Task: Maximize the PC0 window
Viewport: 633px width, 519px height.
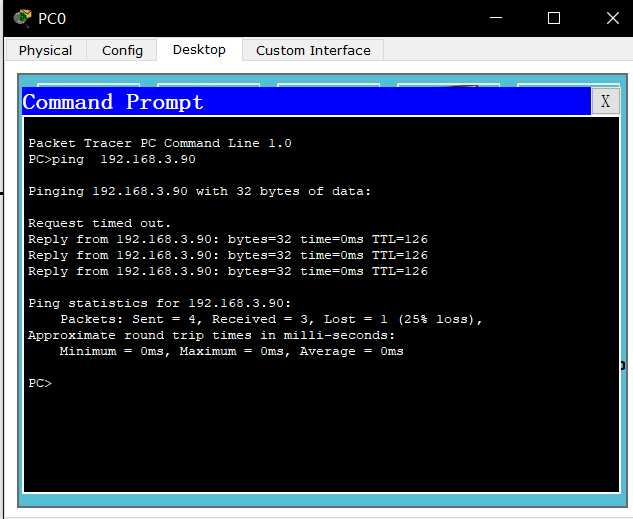Action: 553,18
